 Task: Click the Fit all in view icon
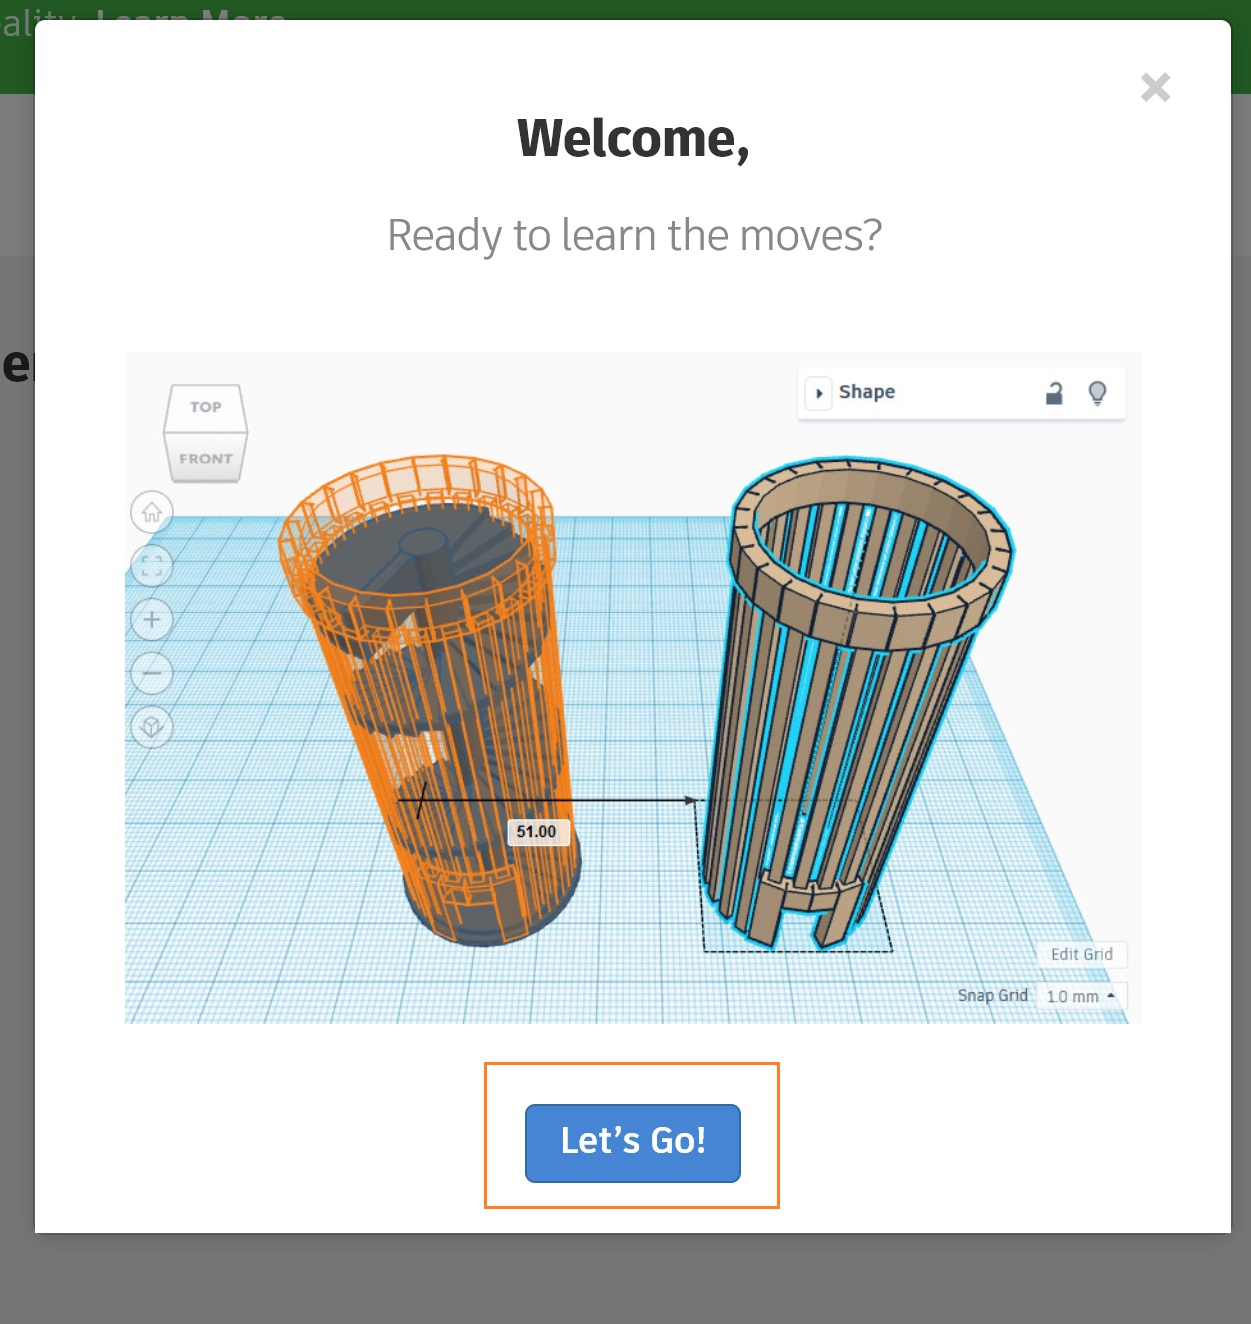(152, 566)
